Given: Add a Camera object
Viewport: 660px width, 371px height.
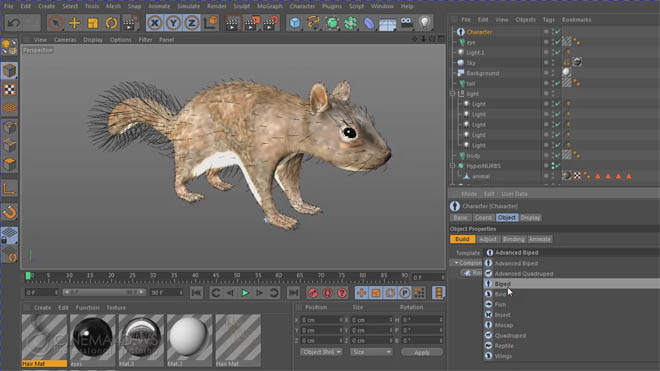Looking at the screenshot, I should pyautogui.click(x=407, y=23).
